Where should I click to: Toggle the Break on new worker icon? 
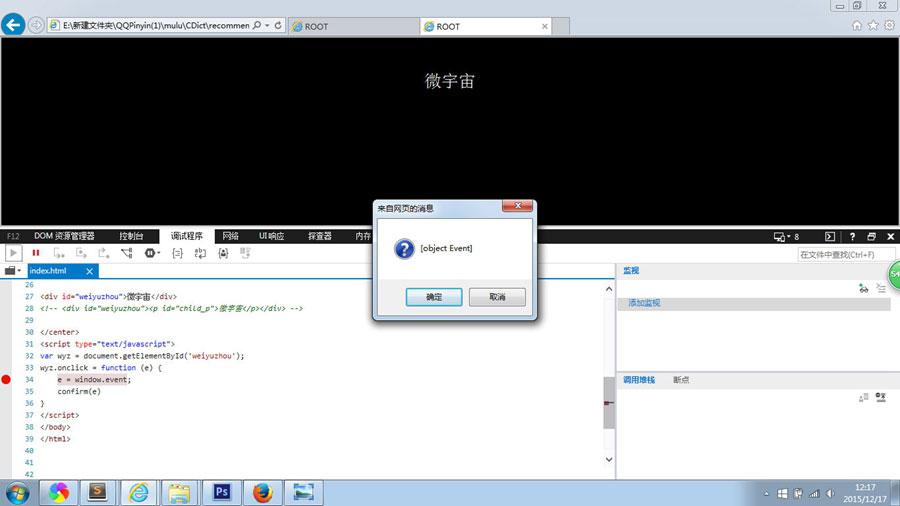point(126,254)
